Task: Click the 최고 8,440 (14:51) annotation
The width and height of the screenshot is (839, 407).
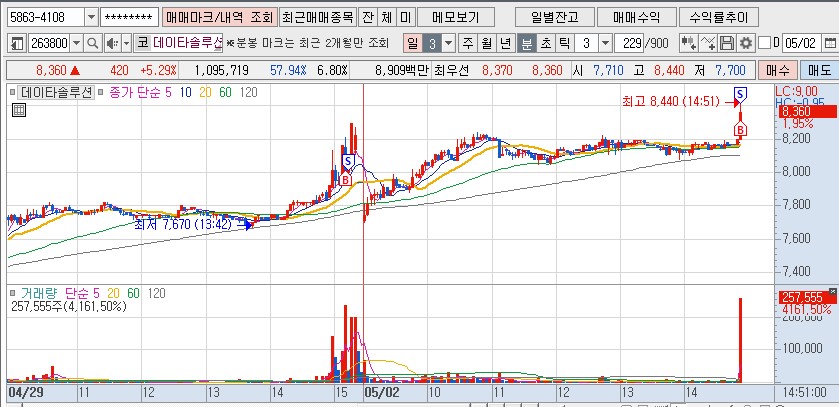Action: point(670,101)
